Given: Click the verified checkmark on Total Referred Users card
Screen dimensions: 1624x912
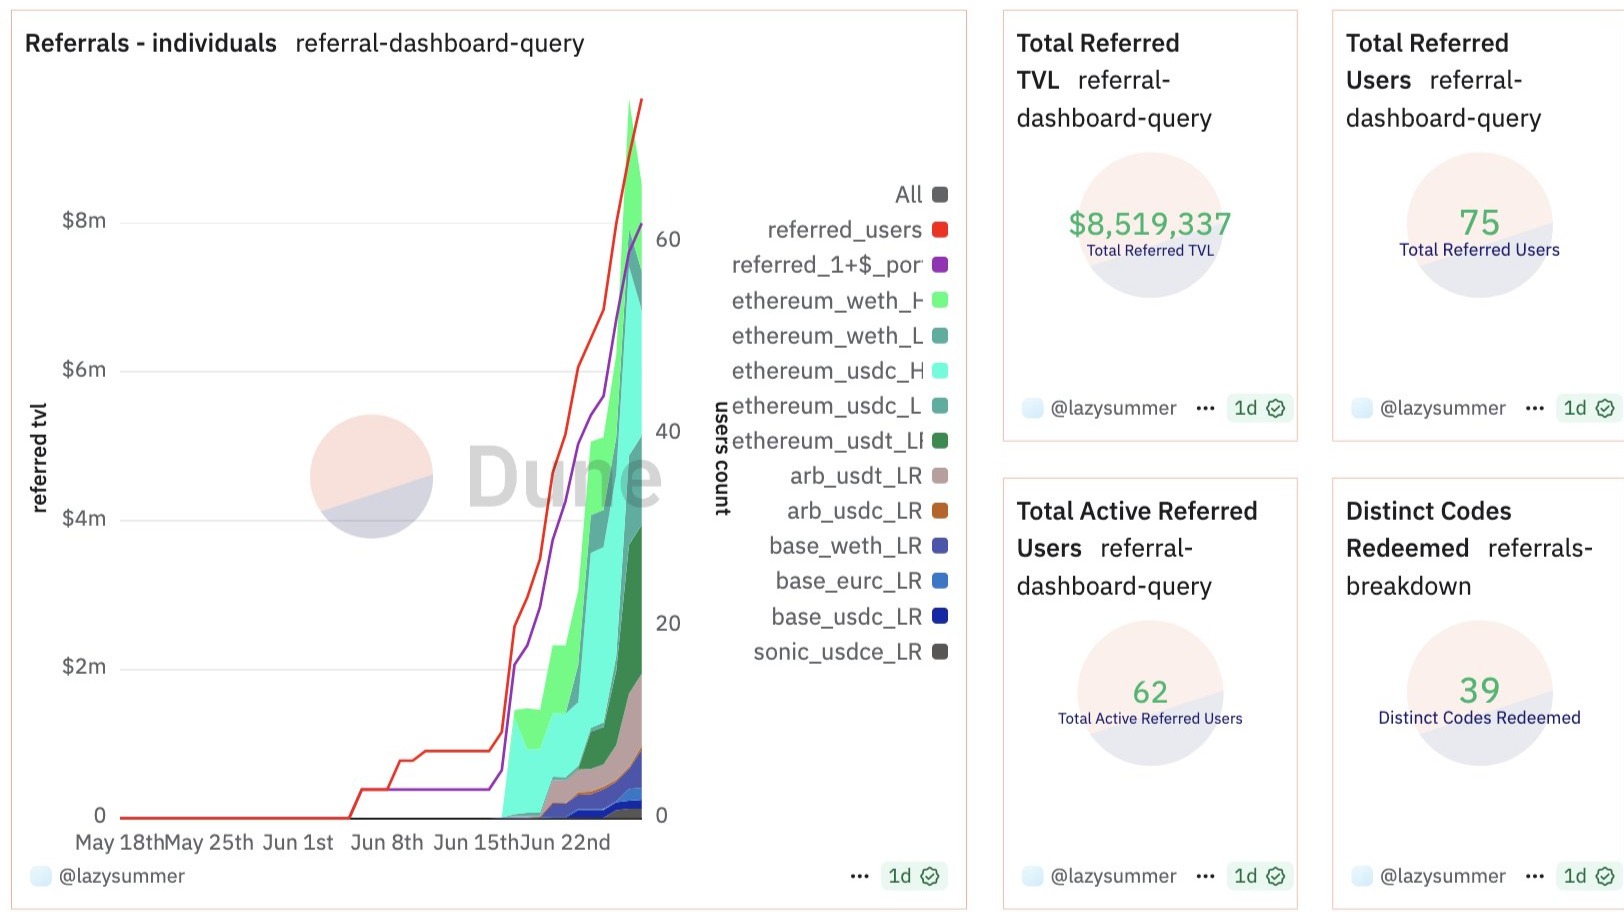Looking at the screenshot, I should click(1604, 408).
